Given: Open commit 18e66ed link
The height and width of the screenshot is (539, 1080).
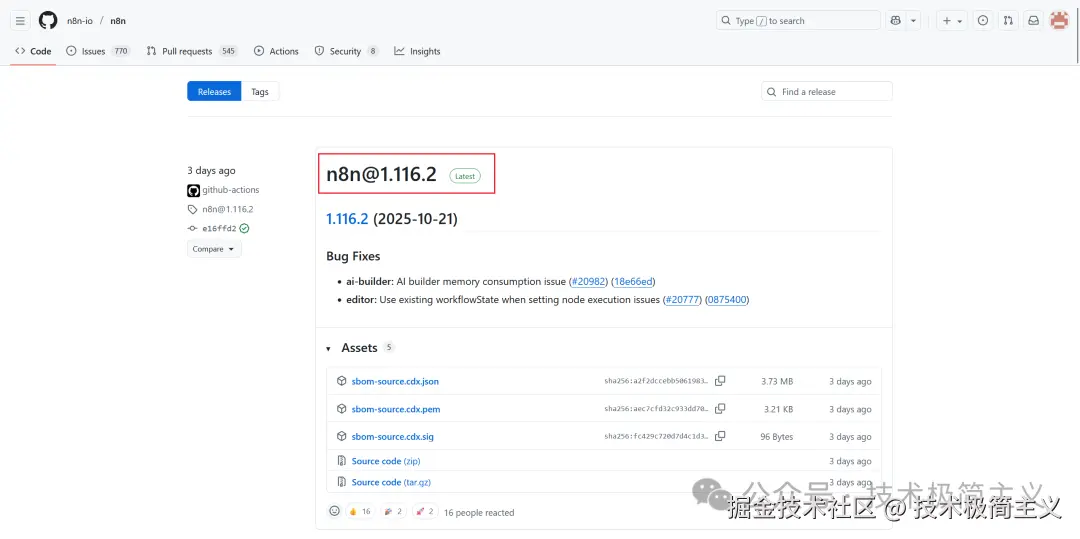Looking at the screenshot, I should tap(634, 282).
